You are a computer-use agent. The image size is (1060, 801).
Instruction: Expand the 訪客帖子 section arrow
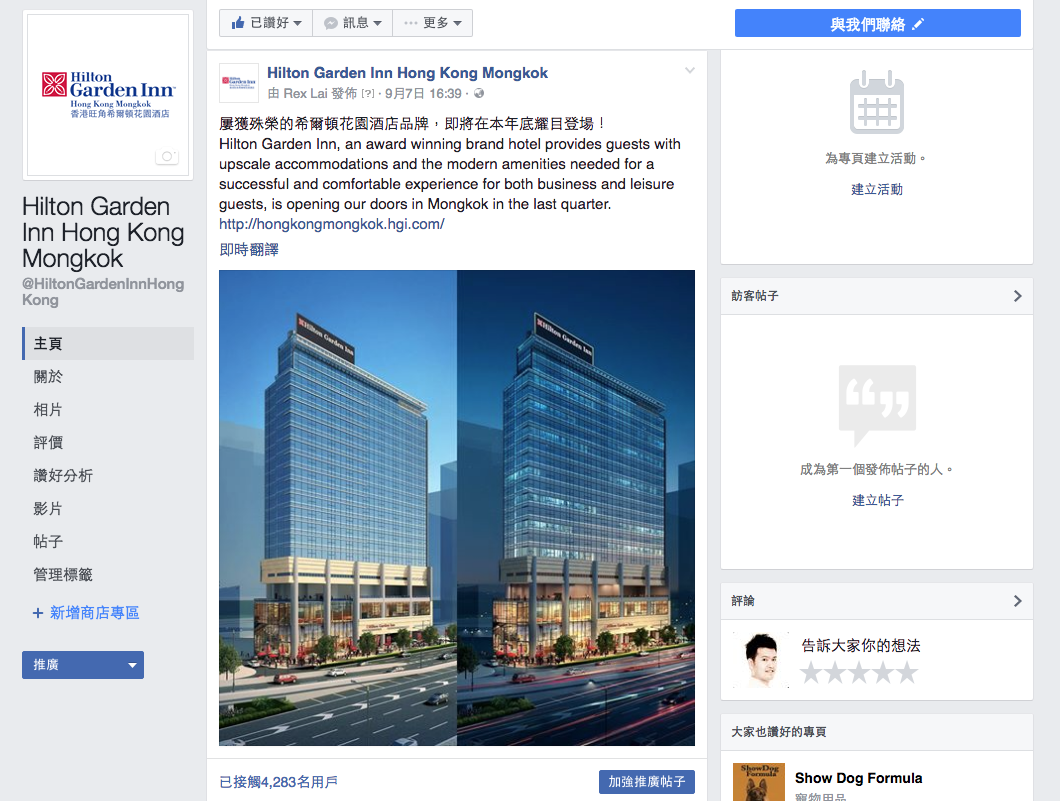1017,296
